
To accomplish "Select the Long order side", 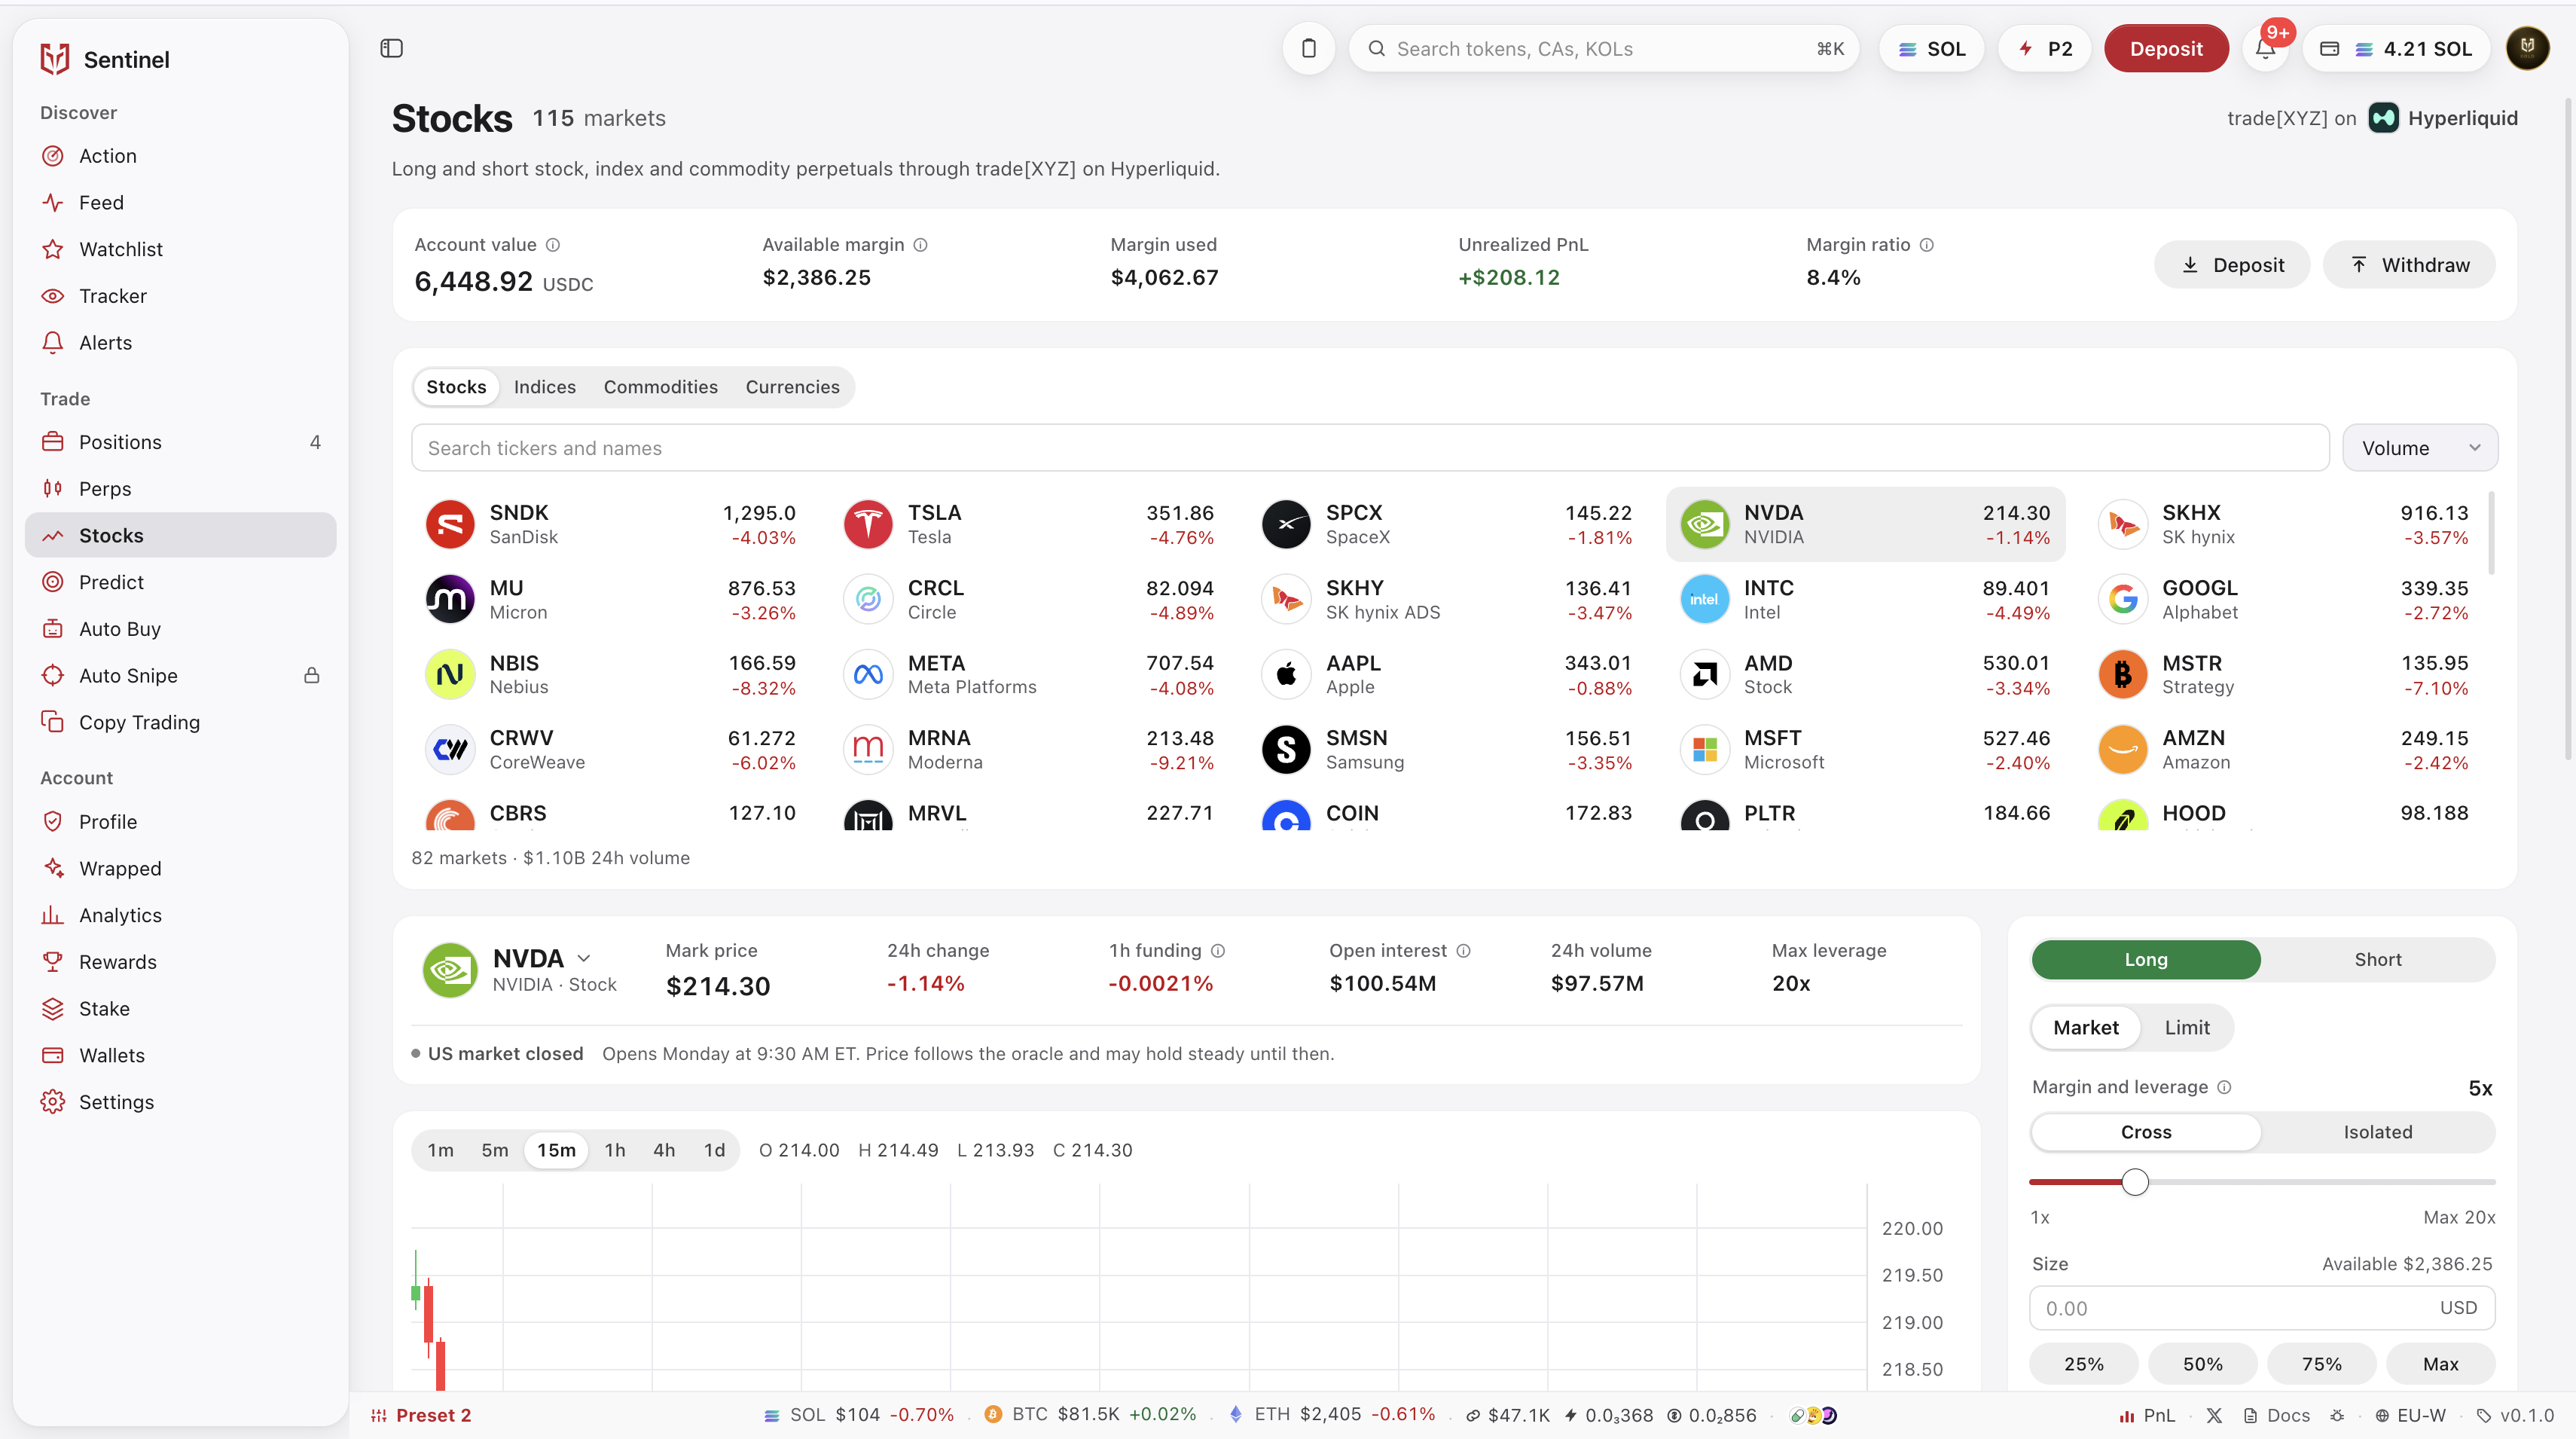I will [x=2146, y=960].
